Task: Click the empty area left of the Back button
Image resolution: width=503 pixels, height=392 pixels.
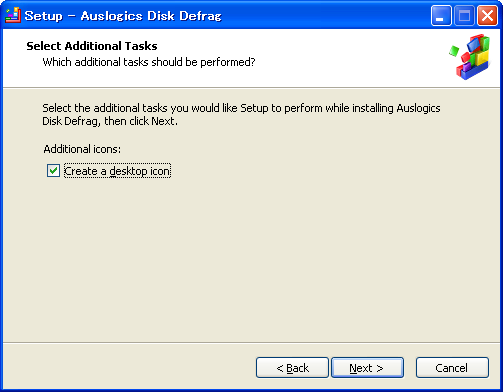Action: tap(129, 368)
